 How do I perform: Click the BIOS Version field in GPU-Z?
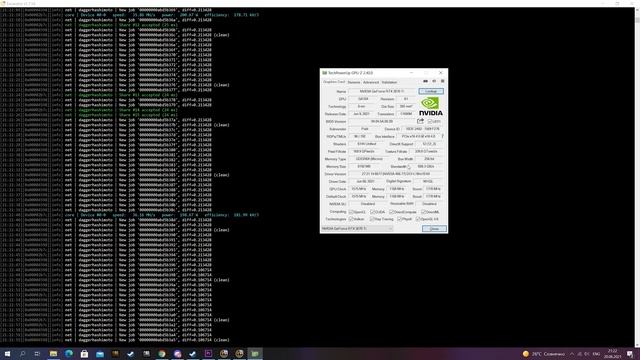(x=382, y=121)
